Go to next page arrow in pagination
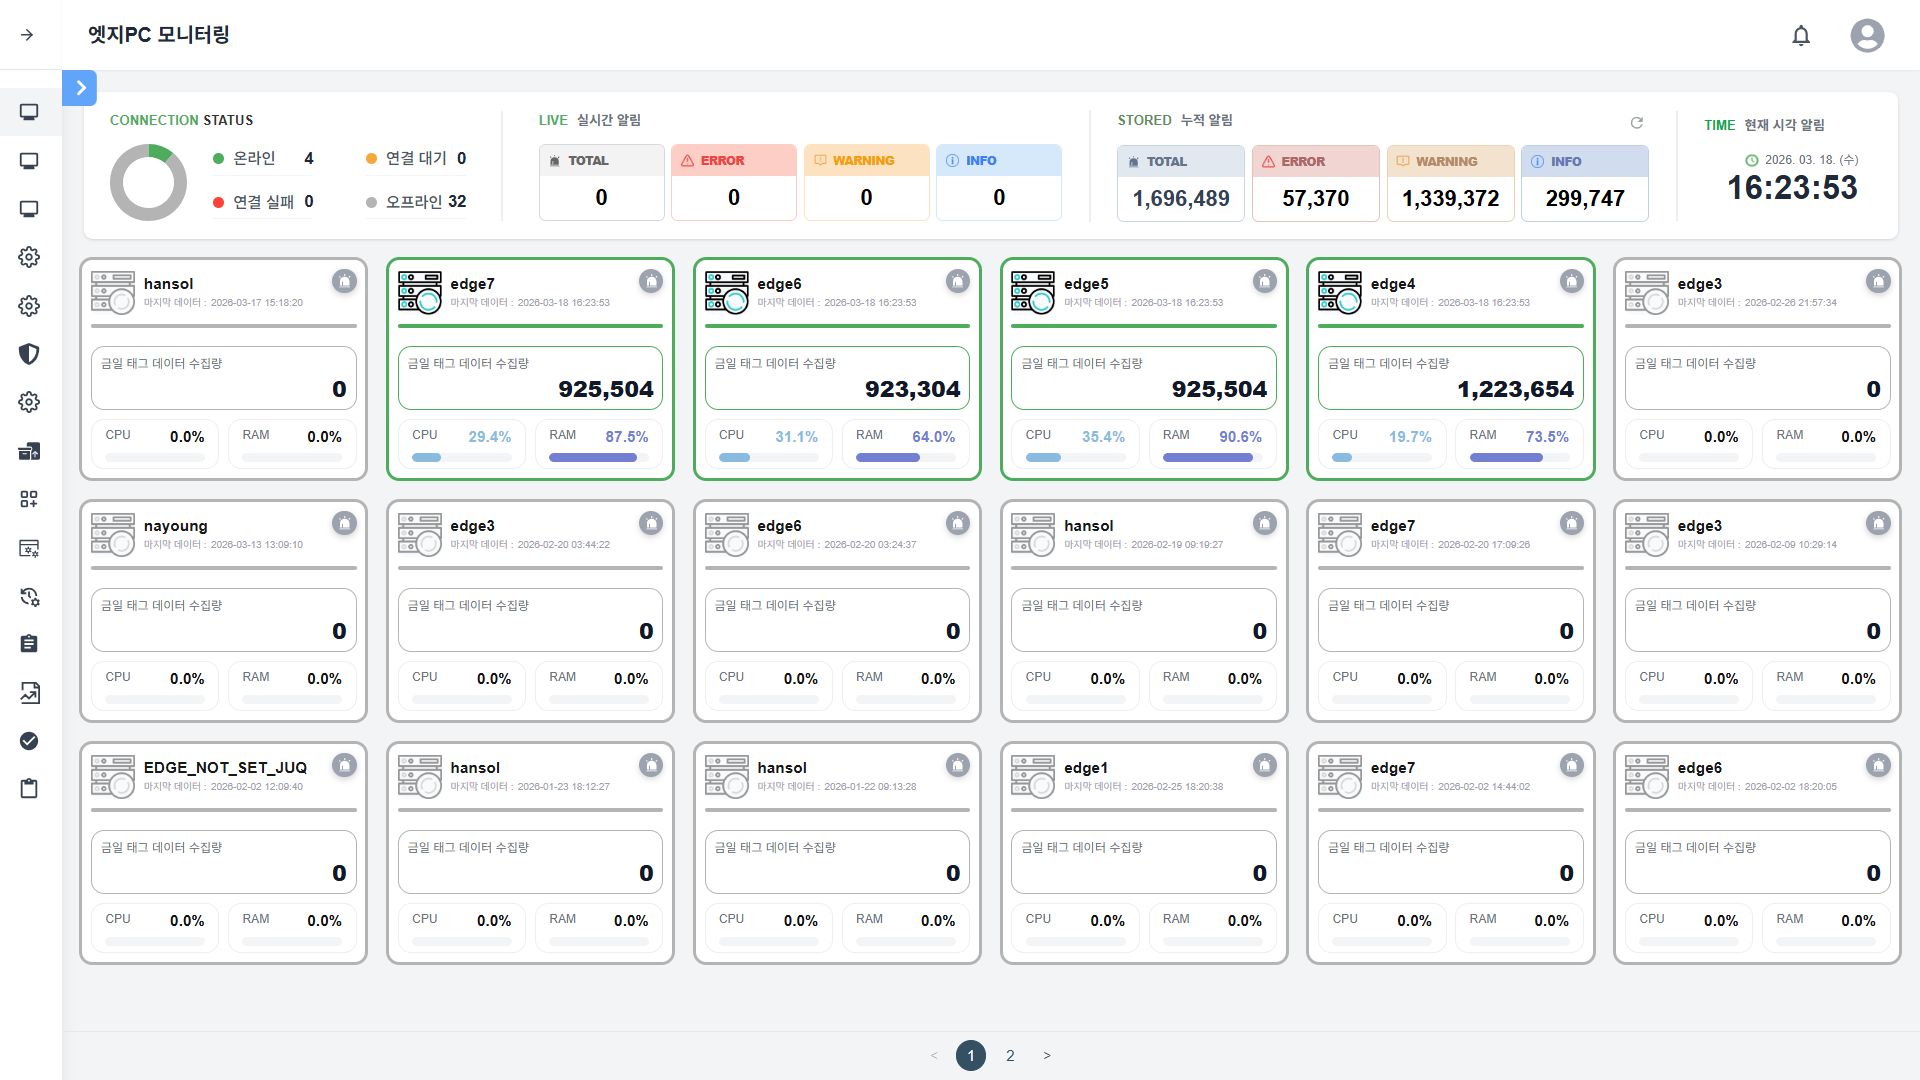 point(1047,1055)
